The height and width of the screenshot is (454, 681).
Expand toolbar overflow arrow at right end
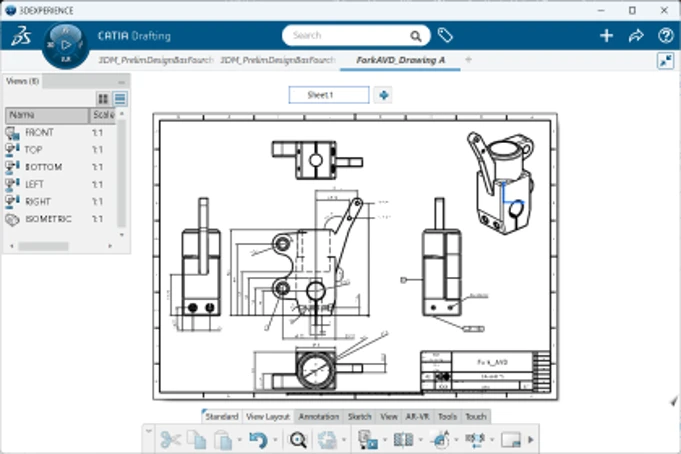[x=531, y=440]
